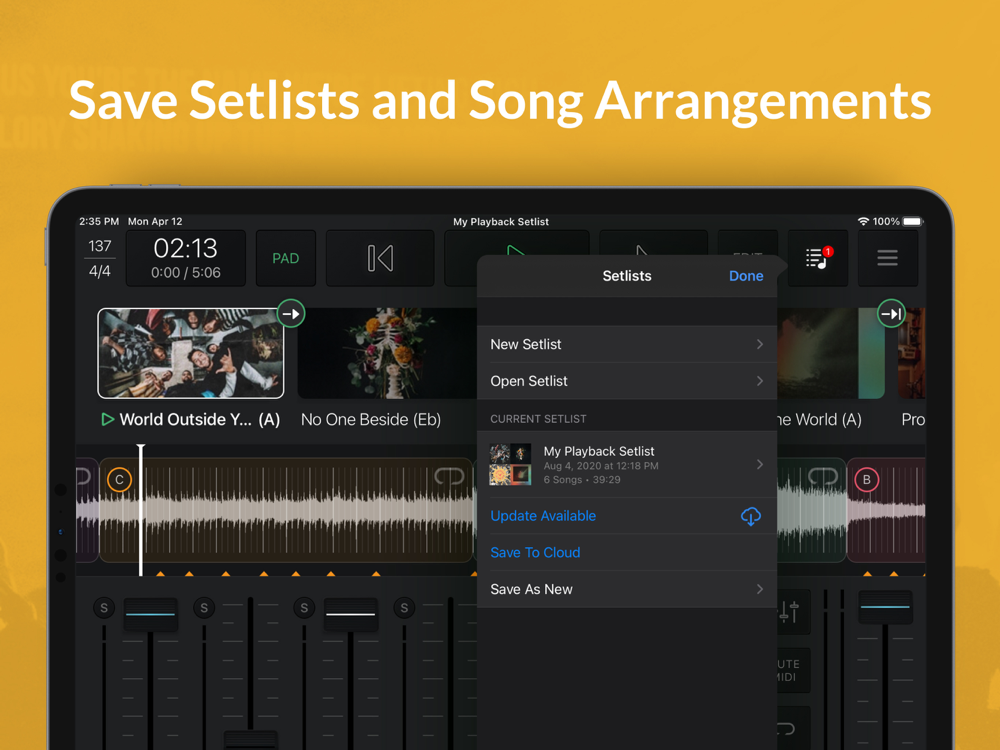Expand the Save As New chevron
The width and height of the screenshot is (1000, 750).
point(760,589)
